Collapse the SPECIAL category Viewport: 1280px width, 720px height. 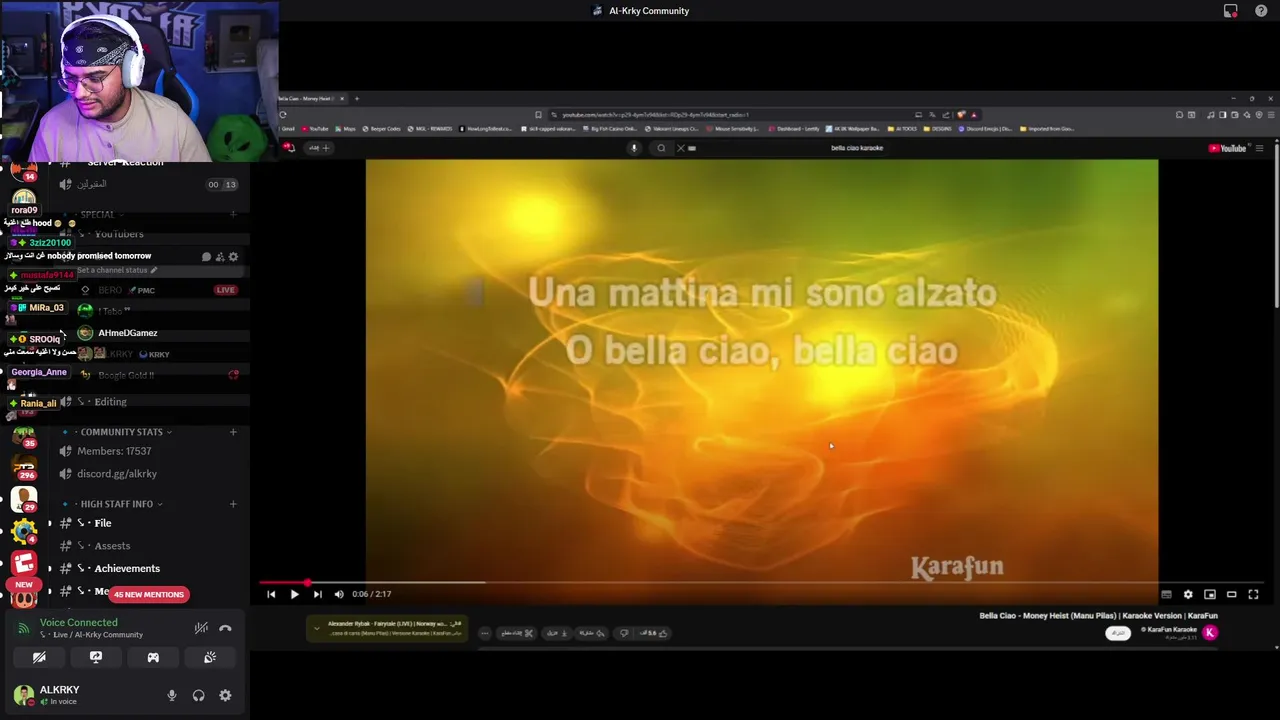(98, 214)
